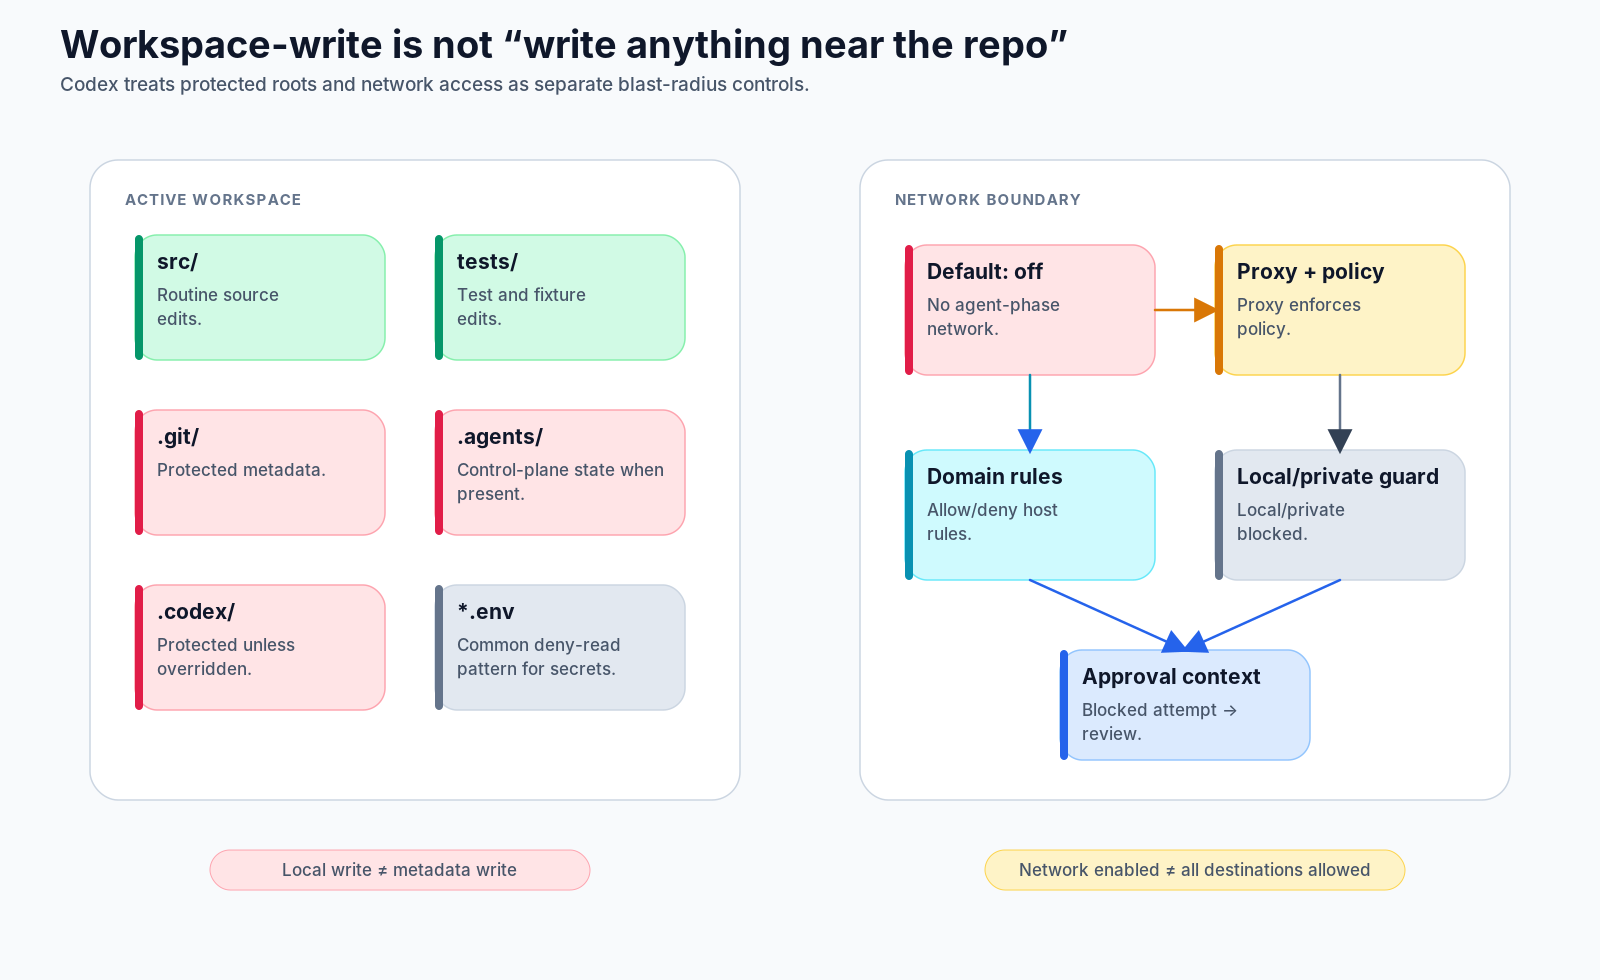Click the 'Local write ≠ metadata write' pill

tap(400, 870)
